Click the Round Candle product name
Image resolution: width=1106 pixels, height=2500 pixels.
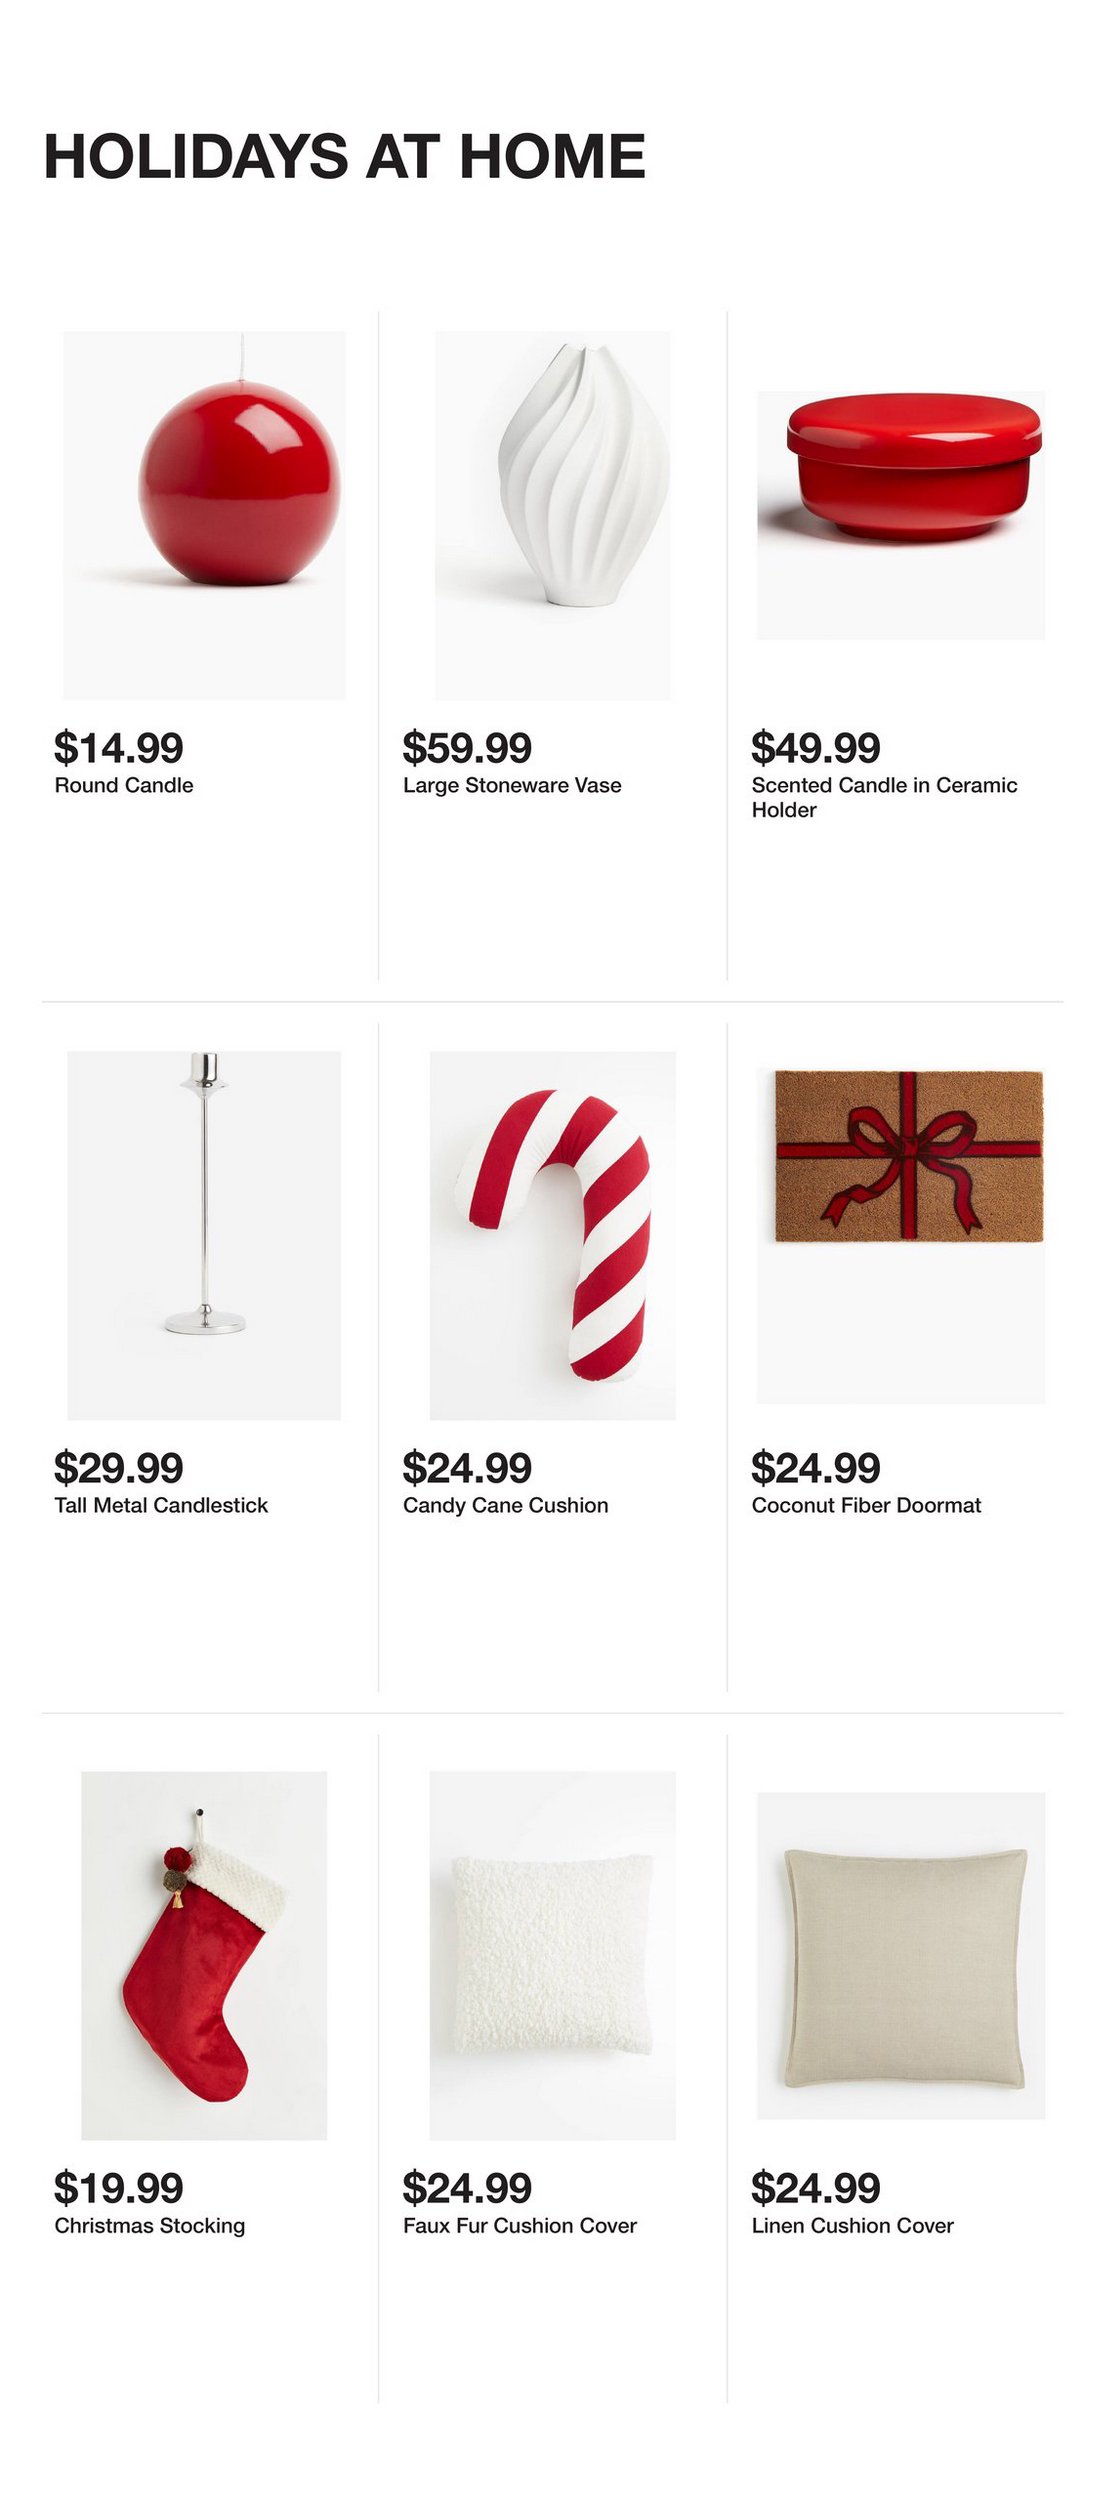124,785
